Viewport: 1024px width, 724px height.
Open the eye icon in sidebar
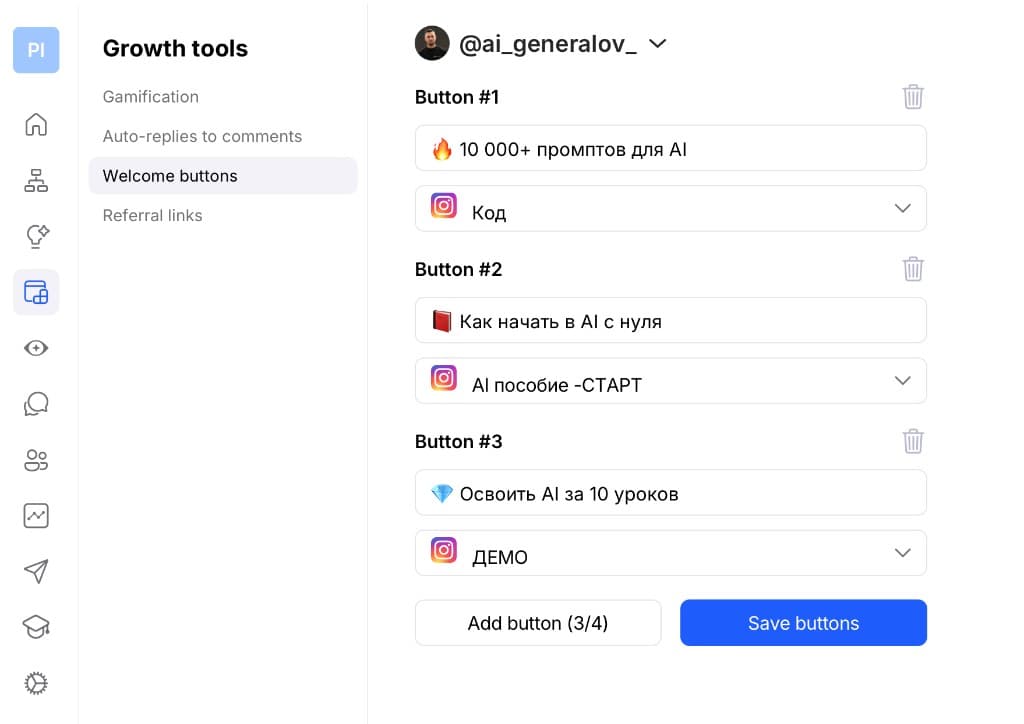click(x=36, y=348)
